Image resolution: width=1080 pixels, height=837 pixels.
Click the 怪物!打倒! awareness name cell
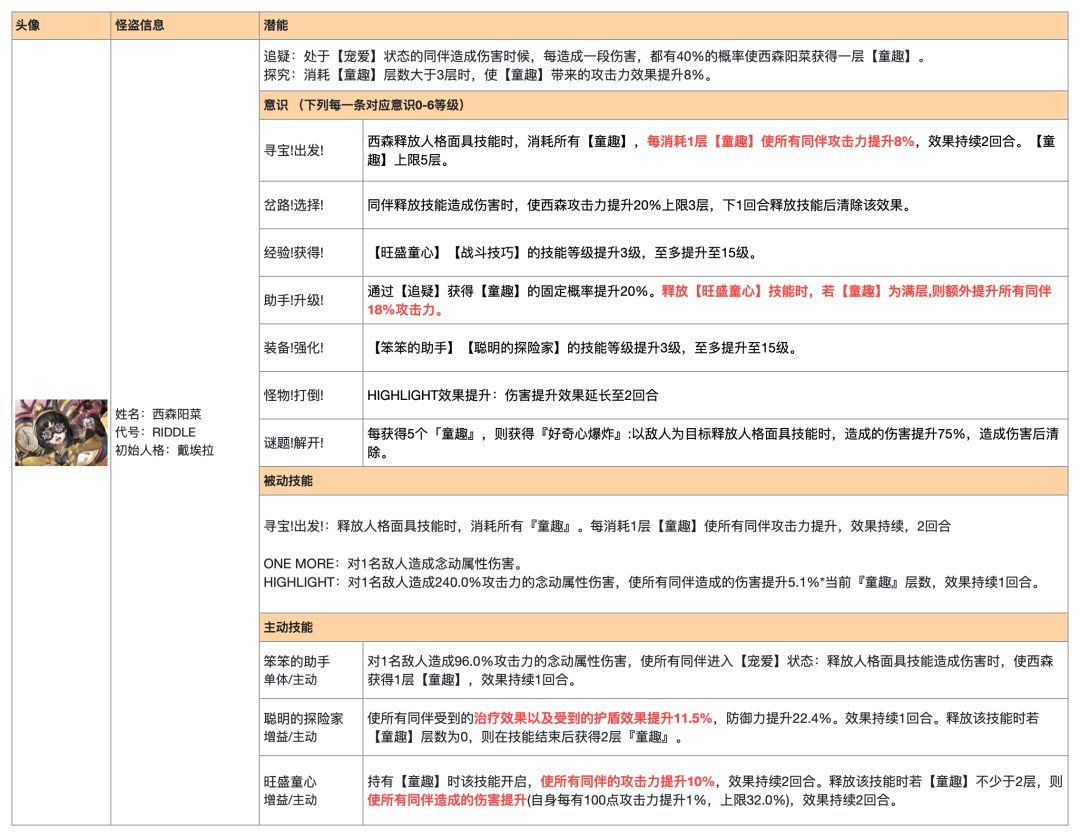tap(311, 395)
